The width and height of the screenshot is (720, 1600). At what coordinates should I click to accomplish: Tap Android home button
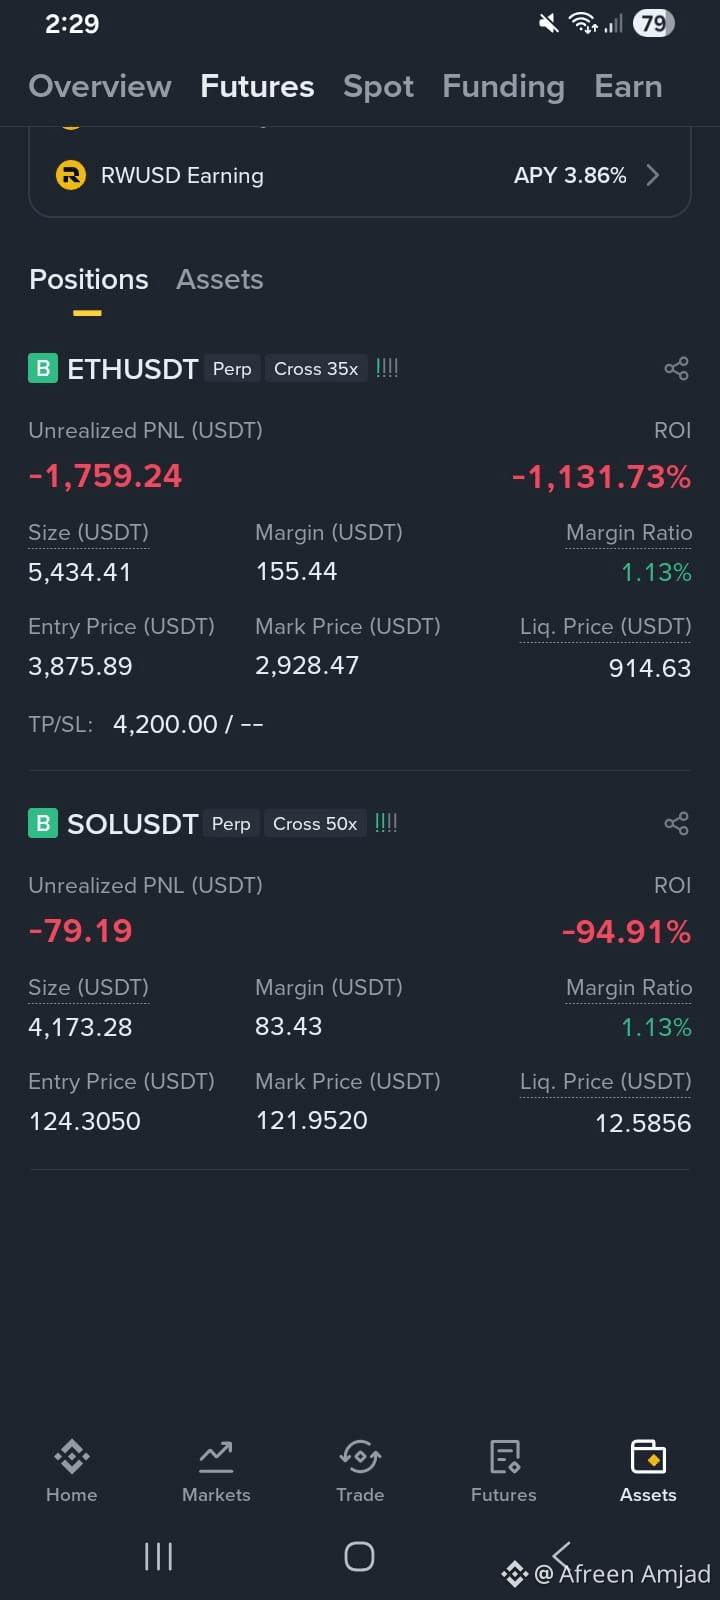point(359,1556)
